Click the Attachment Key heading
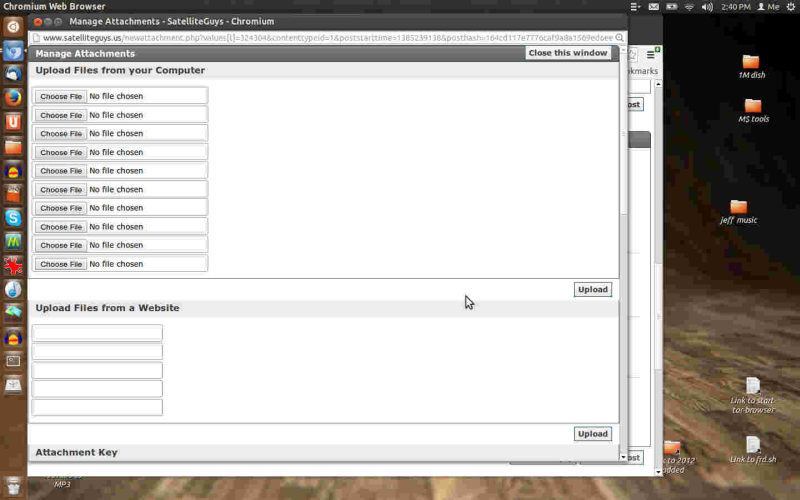 pos(76,453)
